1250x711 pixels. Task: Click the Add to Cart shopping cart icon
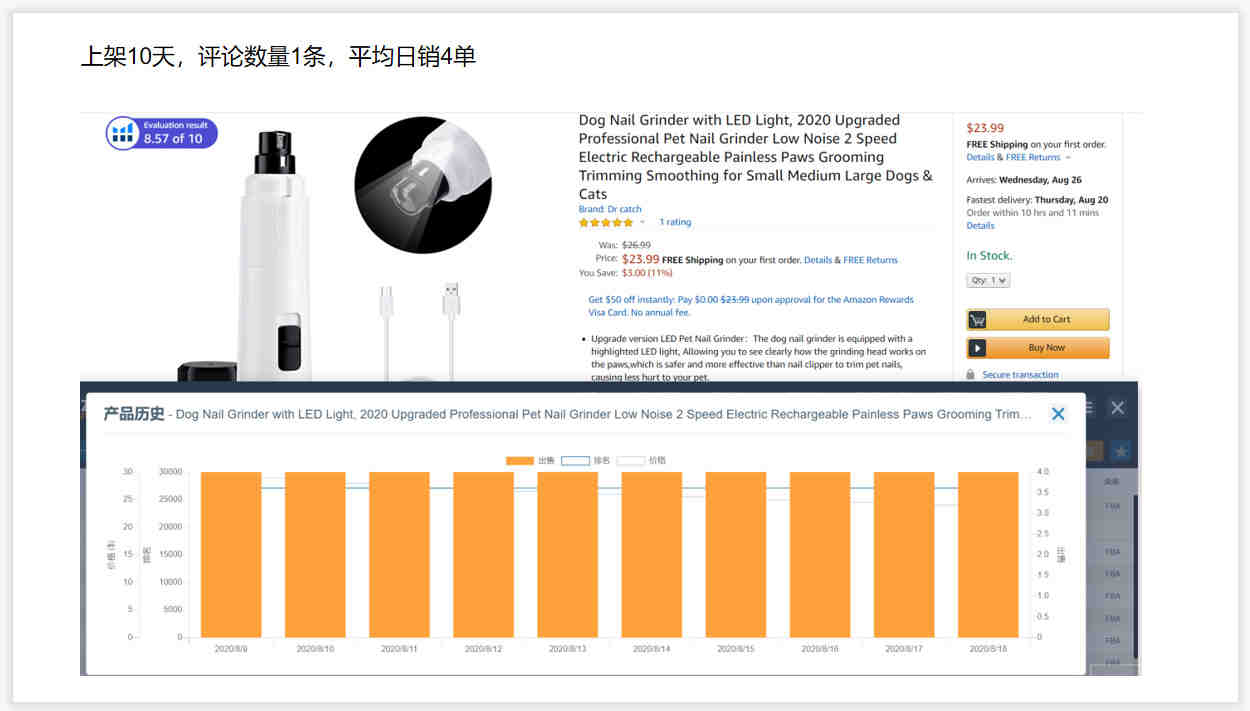coord(978,320)
